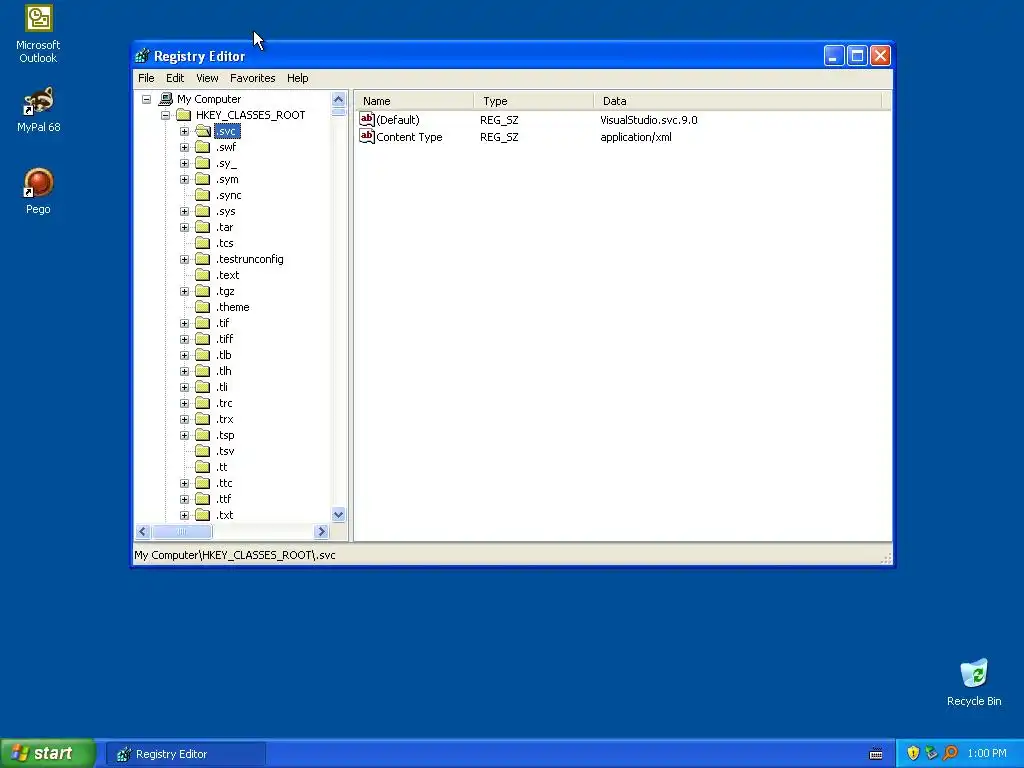This screenshot has width=1024, height=768.
Task: Click the tree horizontal scroll right arrow
Action: [x=321, y=532]
